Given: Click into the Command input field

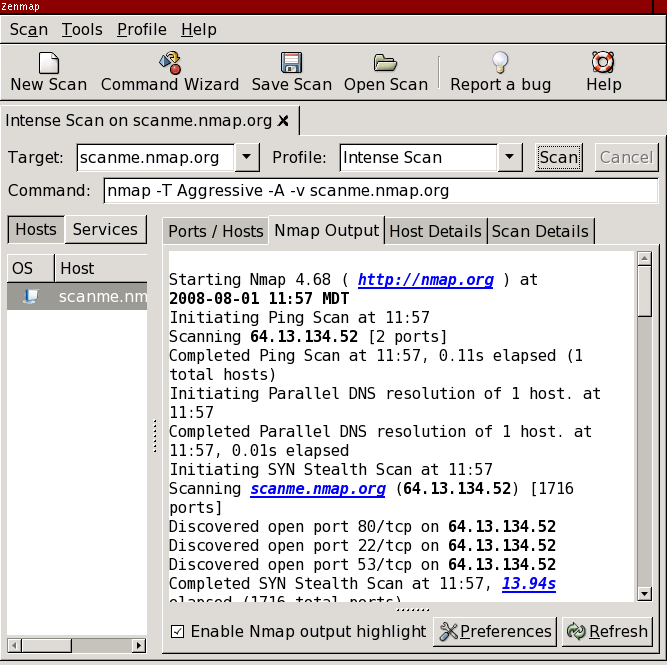Looking at the screenshot, I should 381,191.
